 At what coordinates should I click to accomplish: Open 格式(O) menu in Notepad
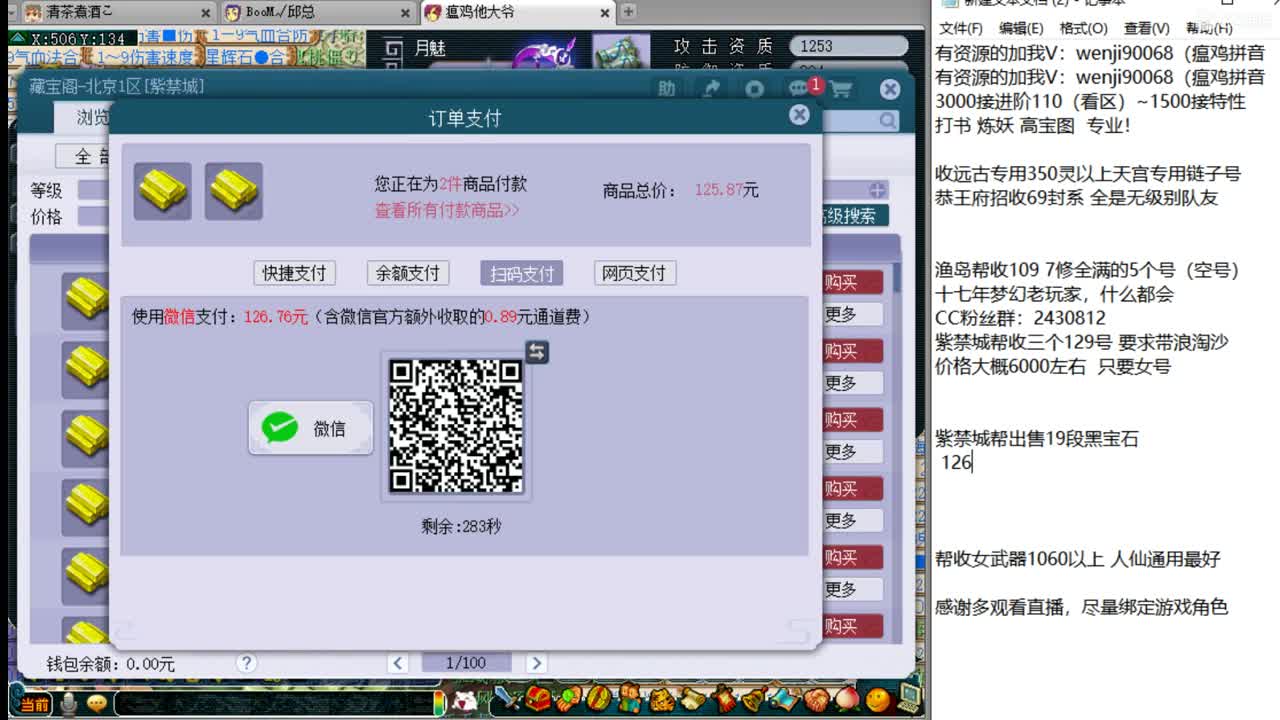(x=1083, y=28)
